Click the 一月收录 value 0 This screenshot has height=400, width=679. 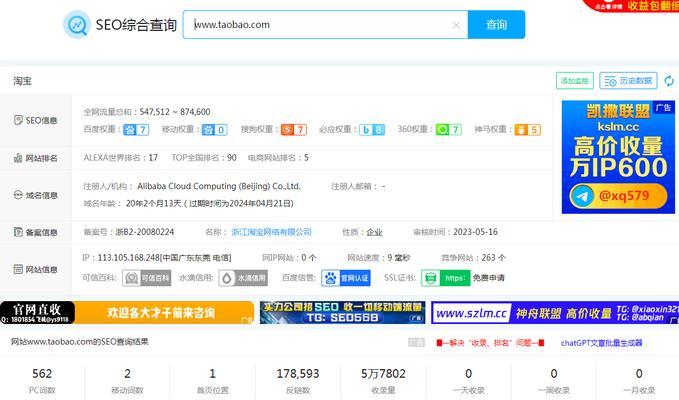pyautogui.click(x=639, y=373)
